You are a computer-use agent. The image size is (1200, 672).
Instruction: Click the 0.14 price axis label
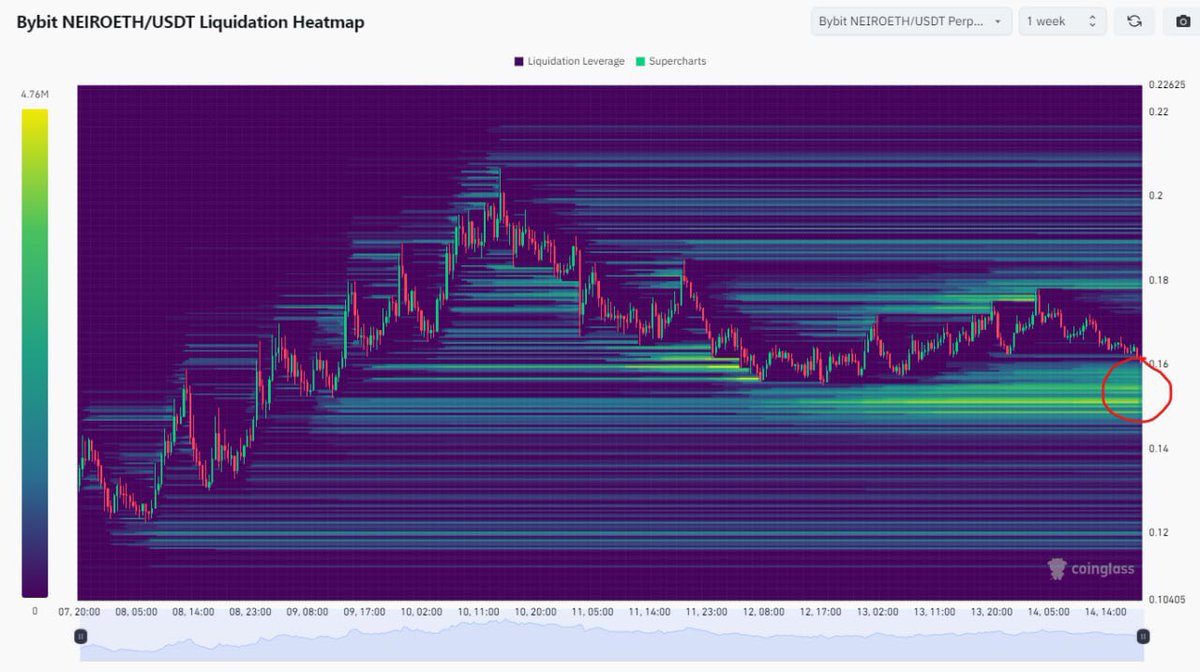(1159, 448)
